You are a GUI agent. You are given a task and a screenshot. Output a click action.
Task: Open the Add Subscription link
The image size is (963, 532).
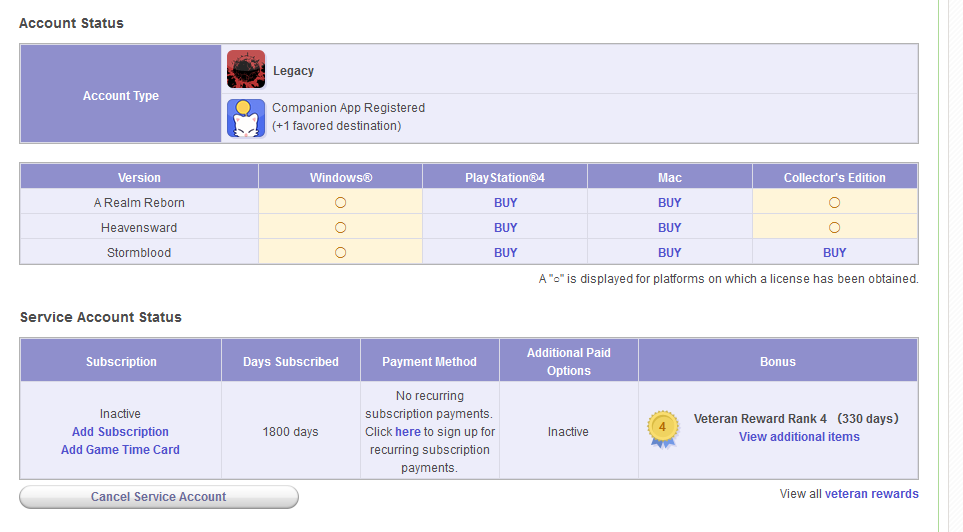coord(120,432)
